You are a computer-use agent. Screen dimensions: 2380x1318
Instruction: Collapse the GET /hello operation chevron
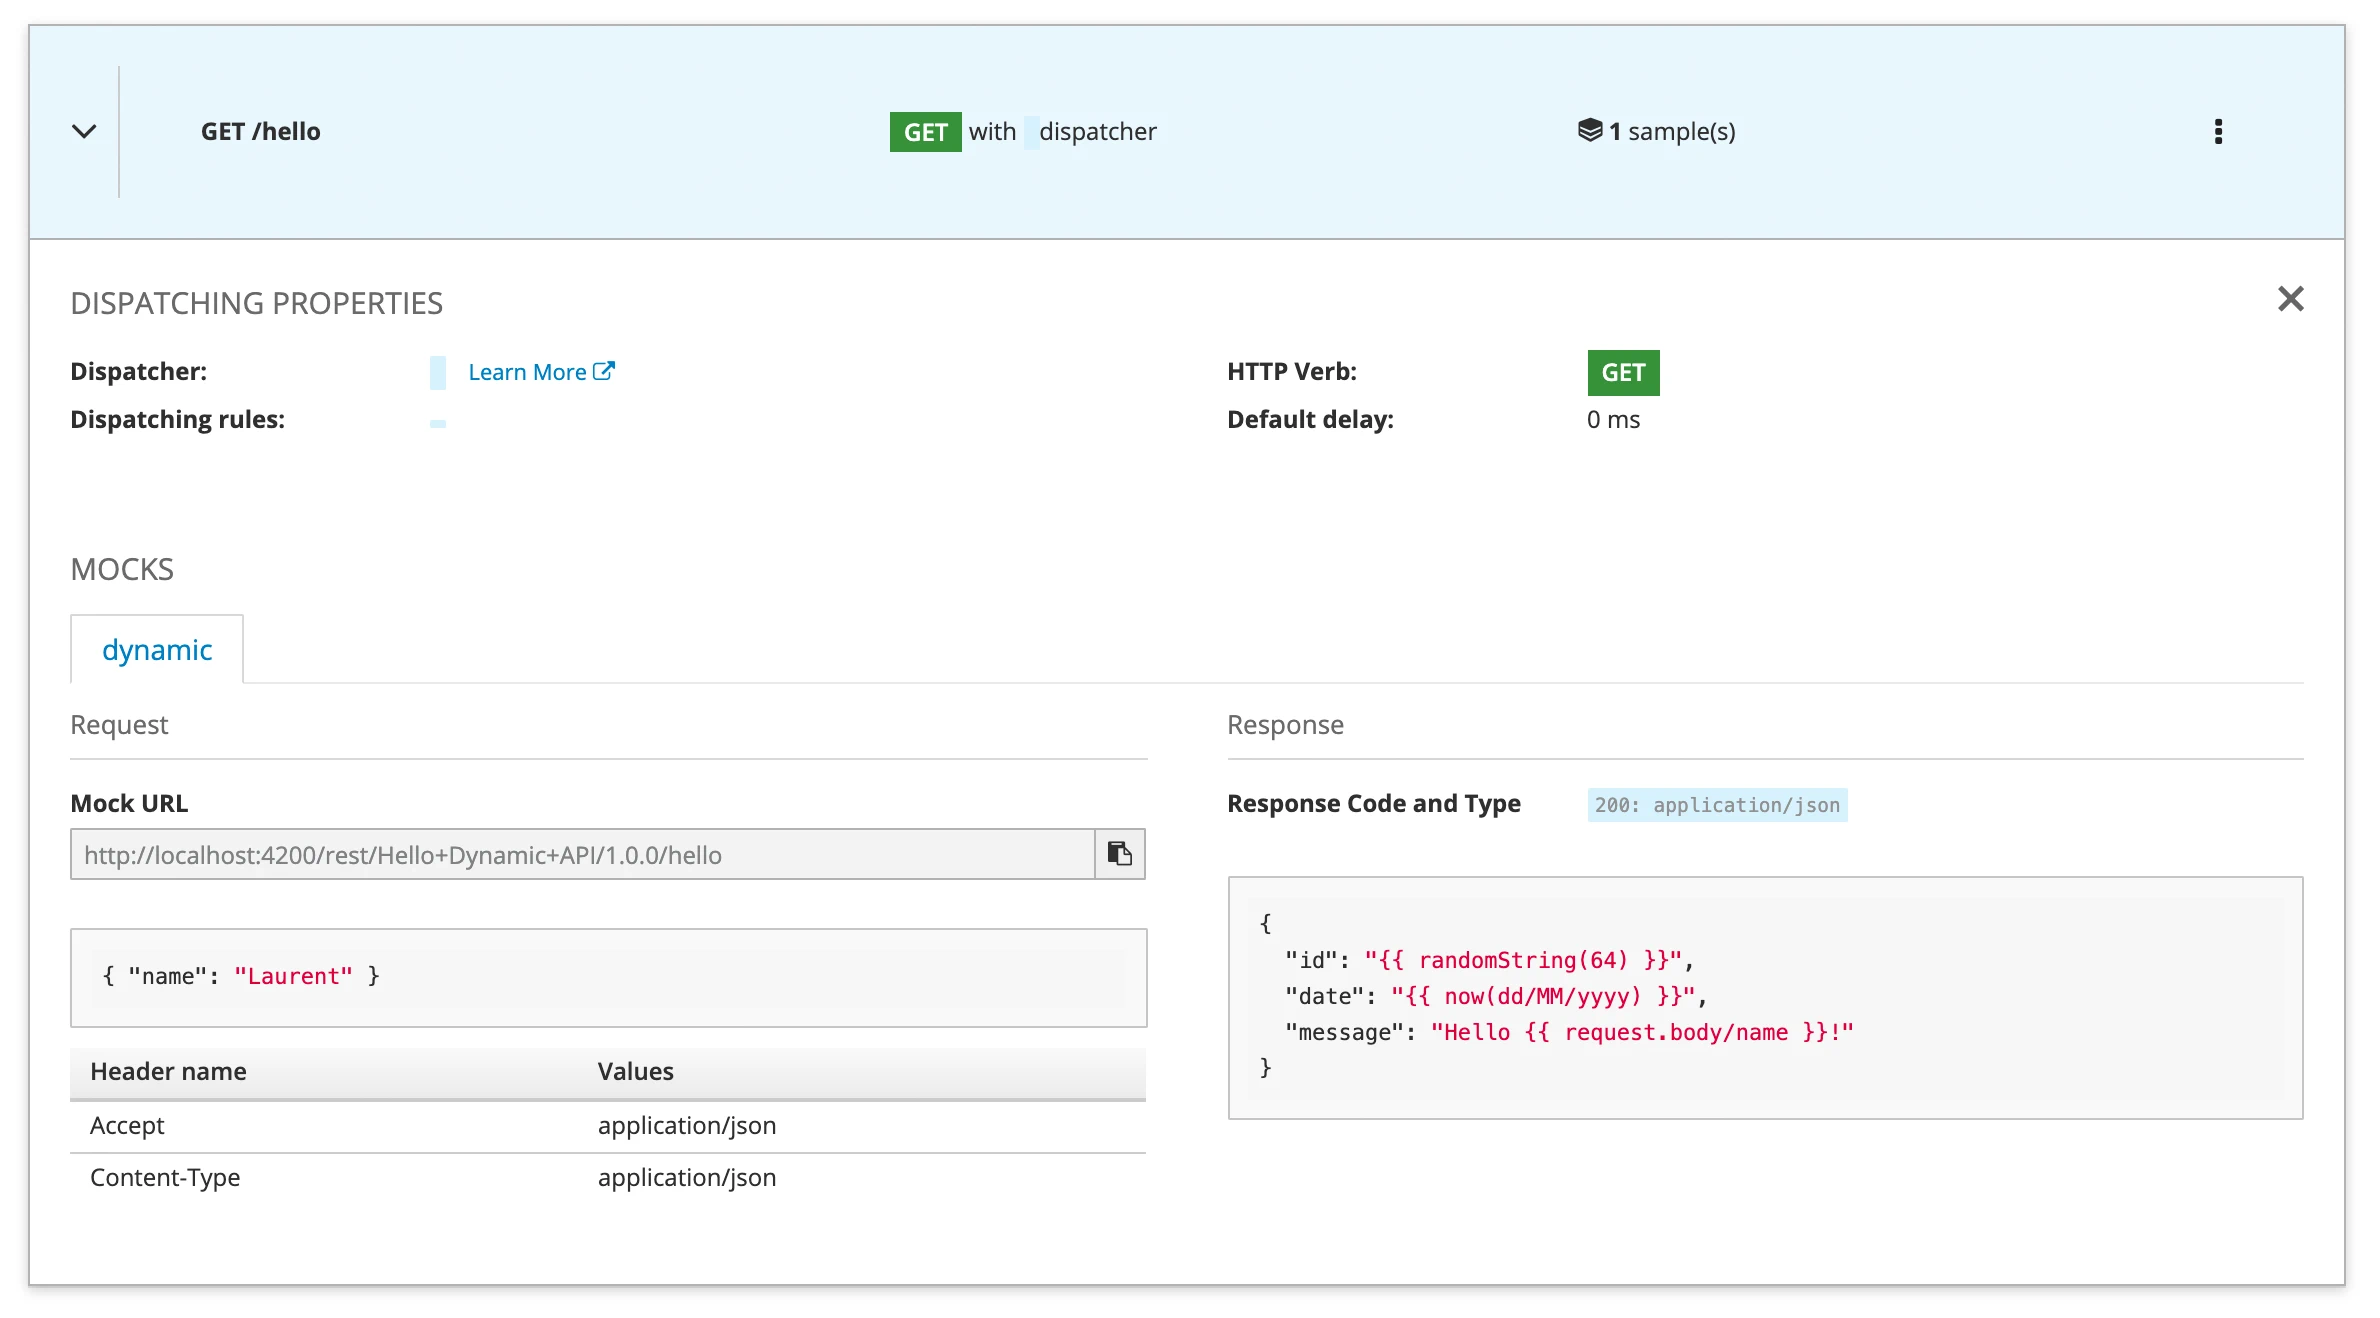point(84,131)
